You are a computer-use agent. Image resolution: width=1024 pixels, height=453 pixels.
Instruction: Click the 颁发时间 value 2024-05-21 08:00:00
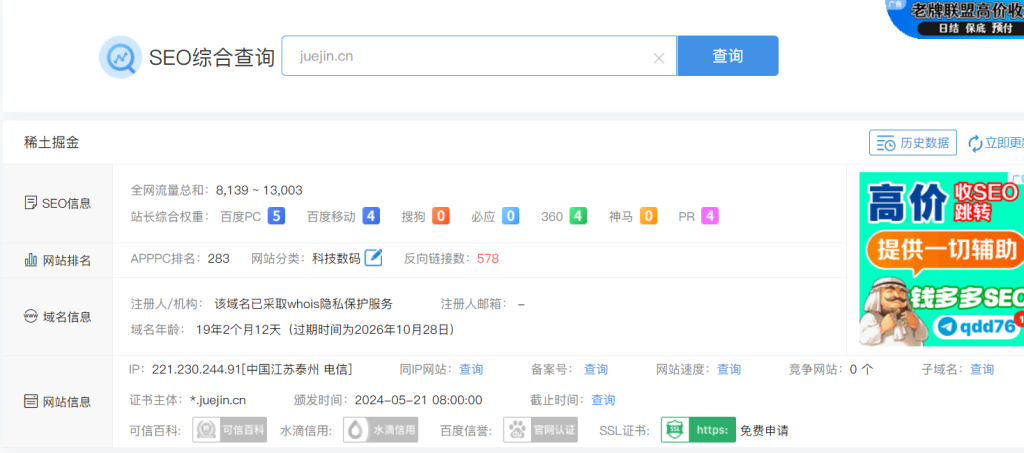(x=419, y=400)
